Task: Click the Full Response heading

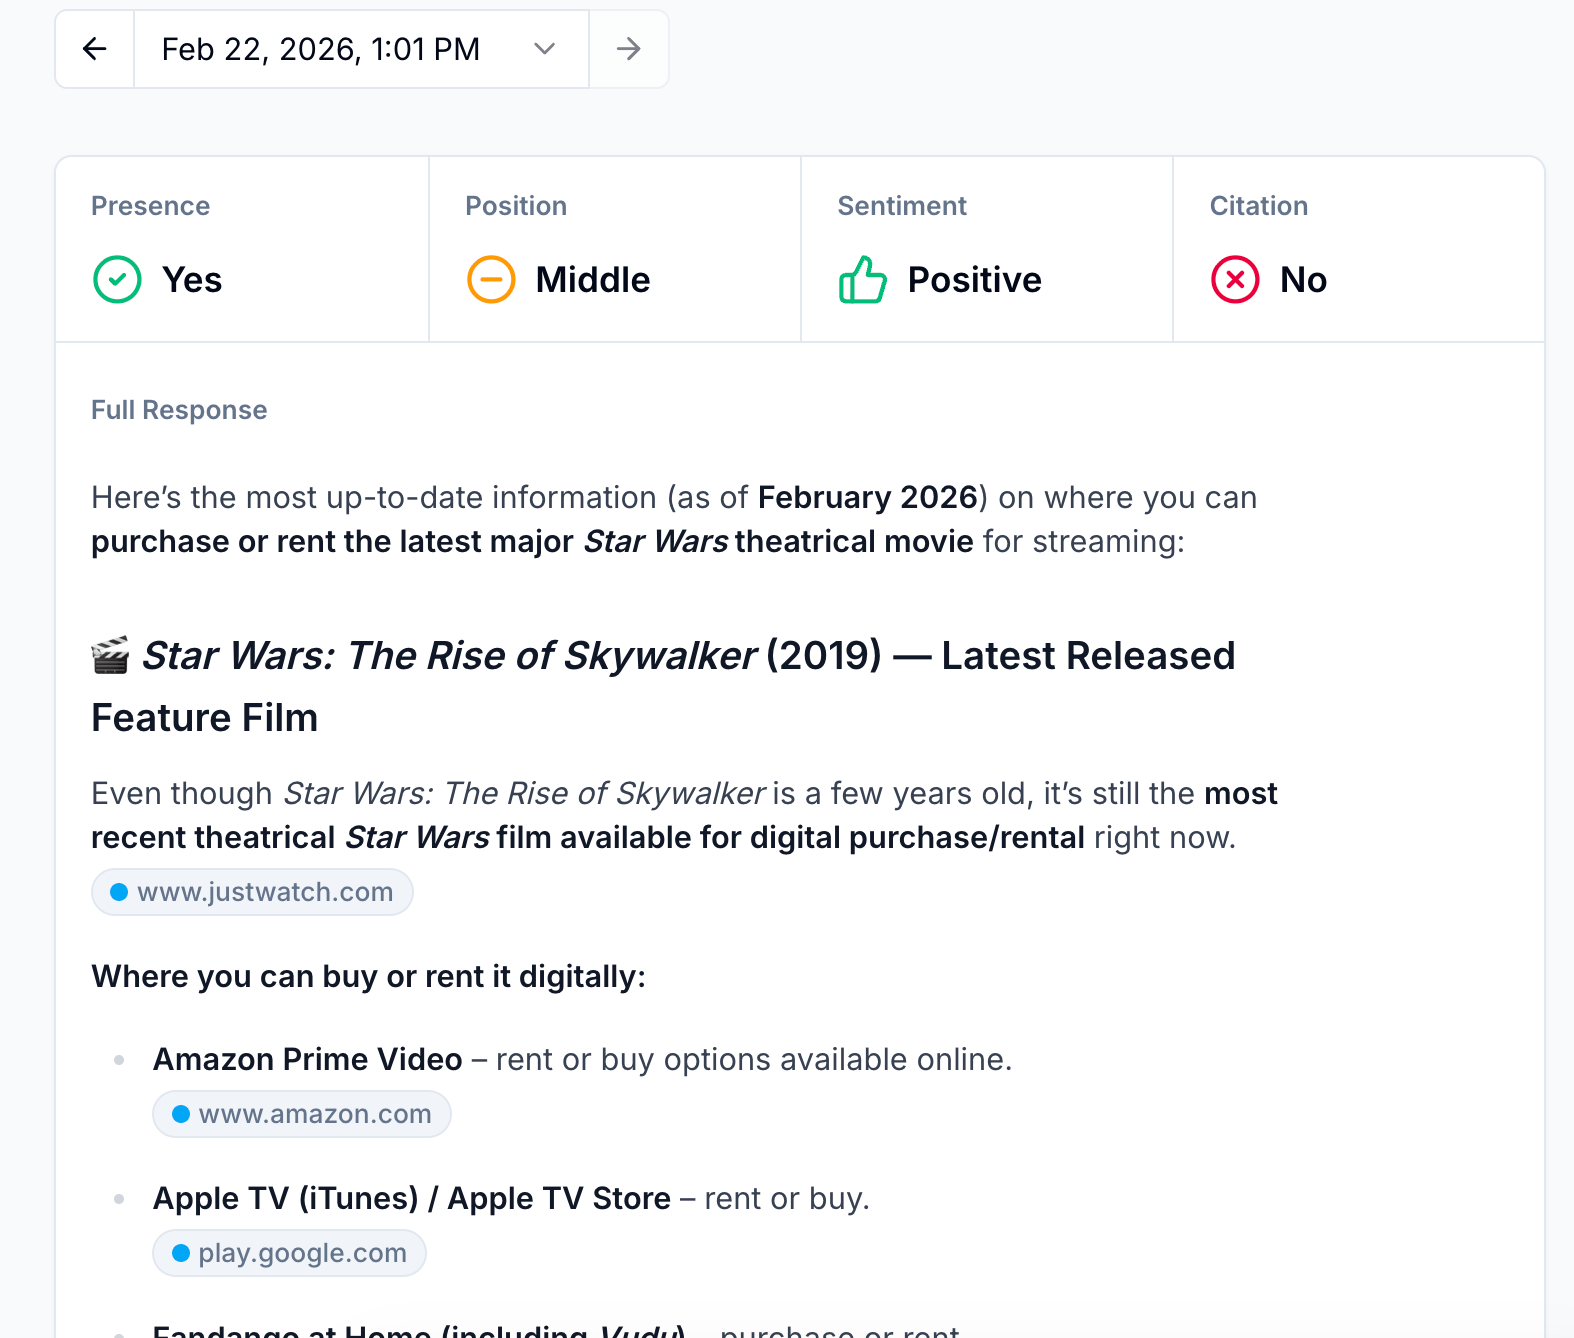Action: pyautogui.click(x=179, y=410)
